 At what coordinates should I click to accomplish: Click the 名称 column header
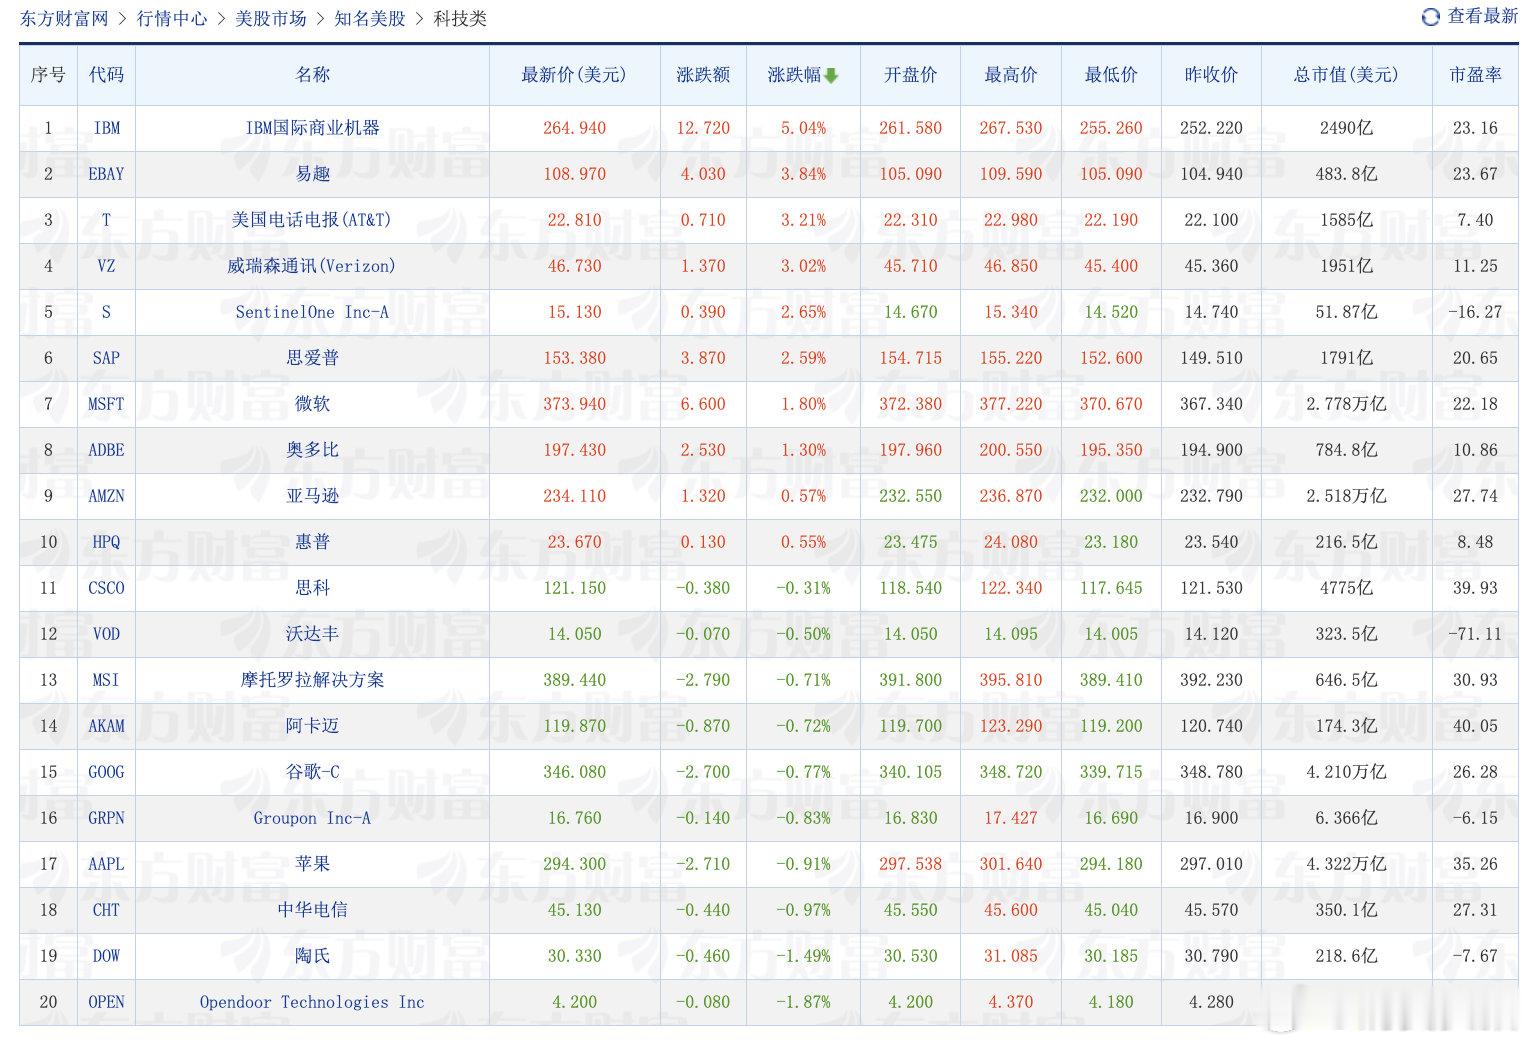[x=312, y=75]
